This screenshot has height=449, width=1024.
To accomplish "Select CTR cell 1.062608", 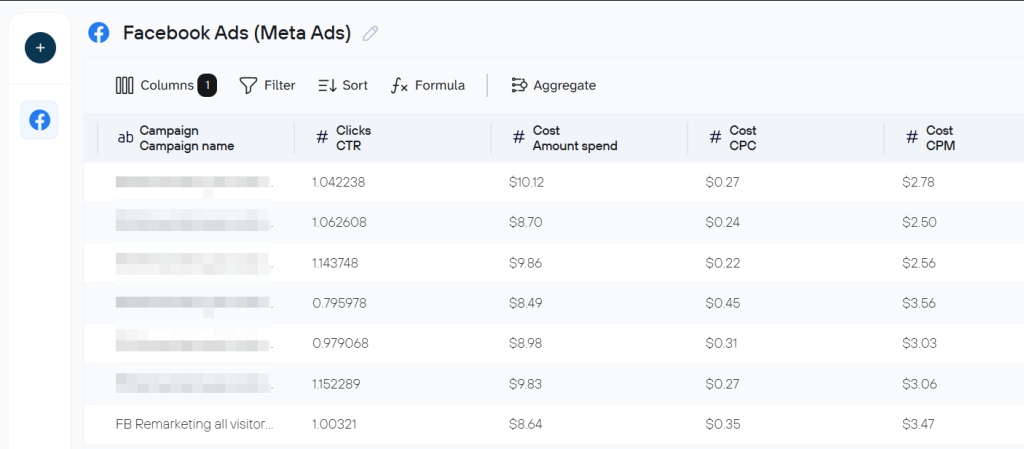I will (x=339, y=223).
